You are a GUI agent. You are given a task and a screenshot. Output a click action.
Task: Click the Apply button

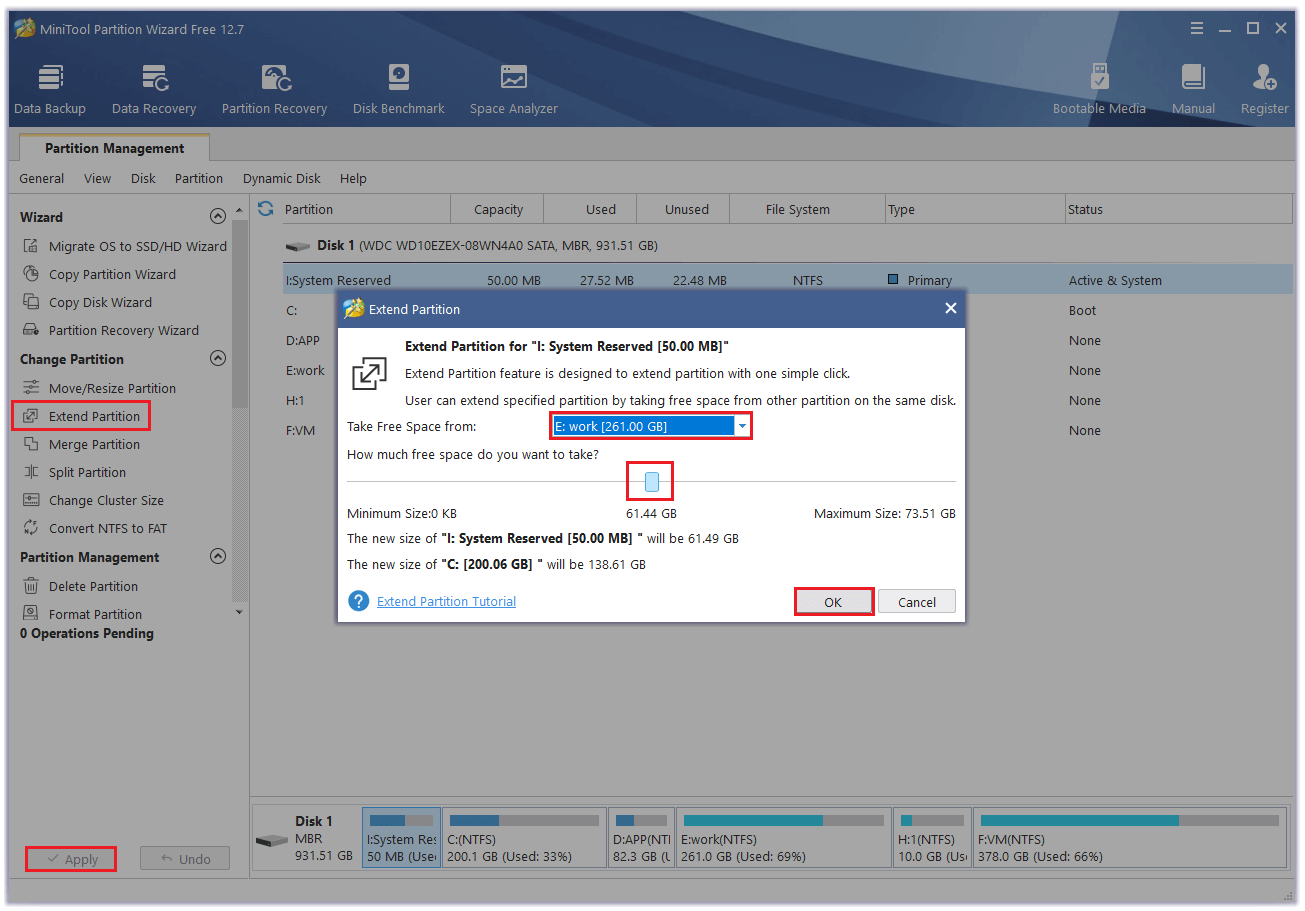point(70,859)
